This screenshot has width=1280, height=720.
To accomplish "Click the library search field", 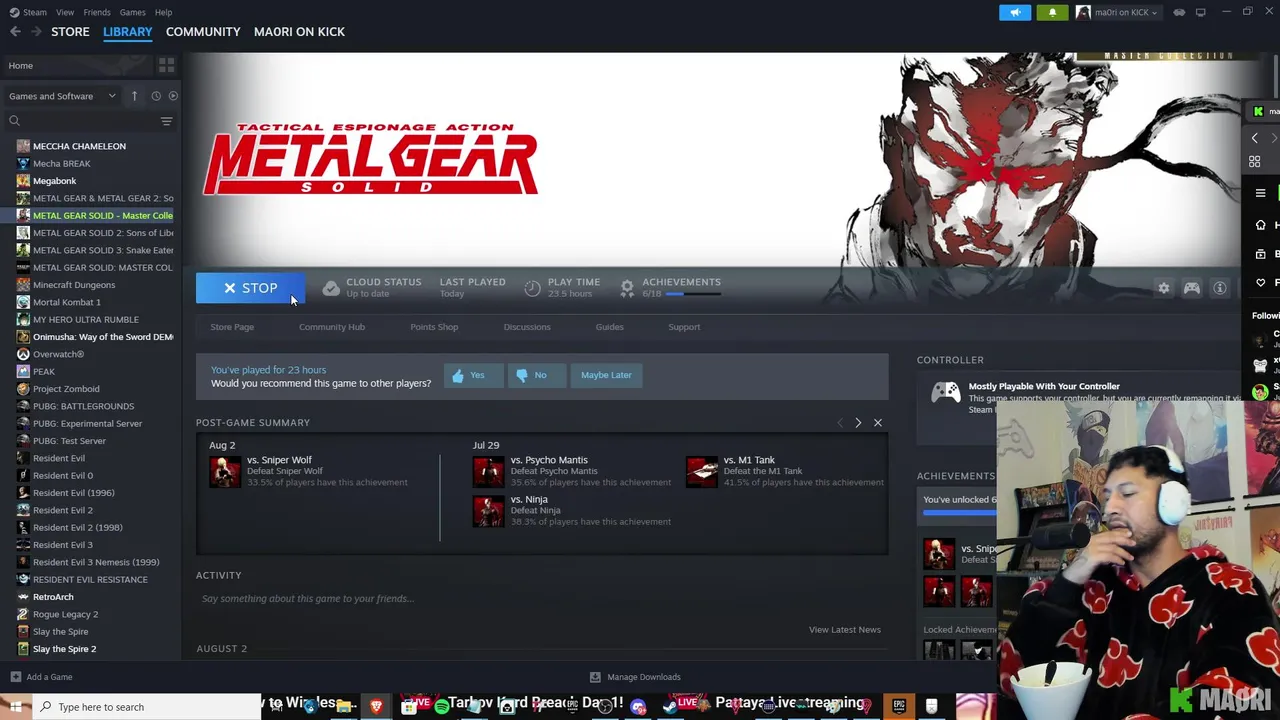I will coord(80,121).
